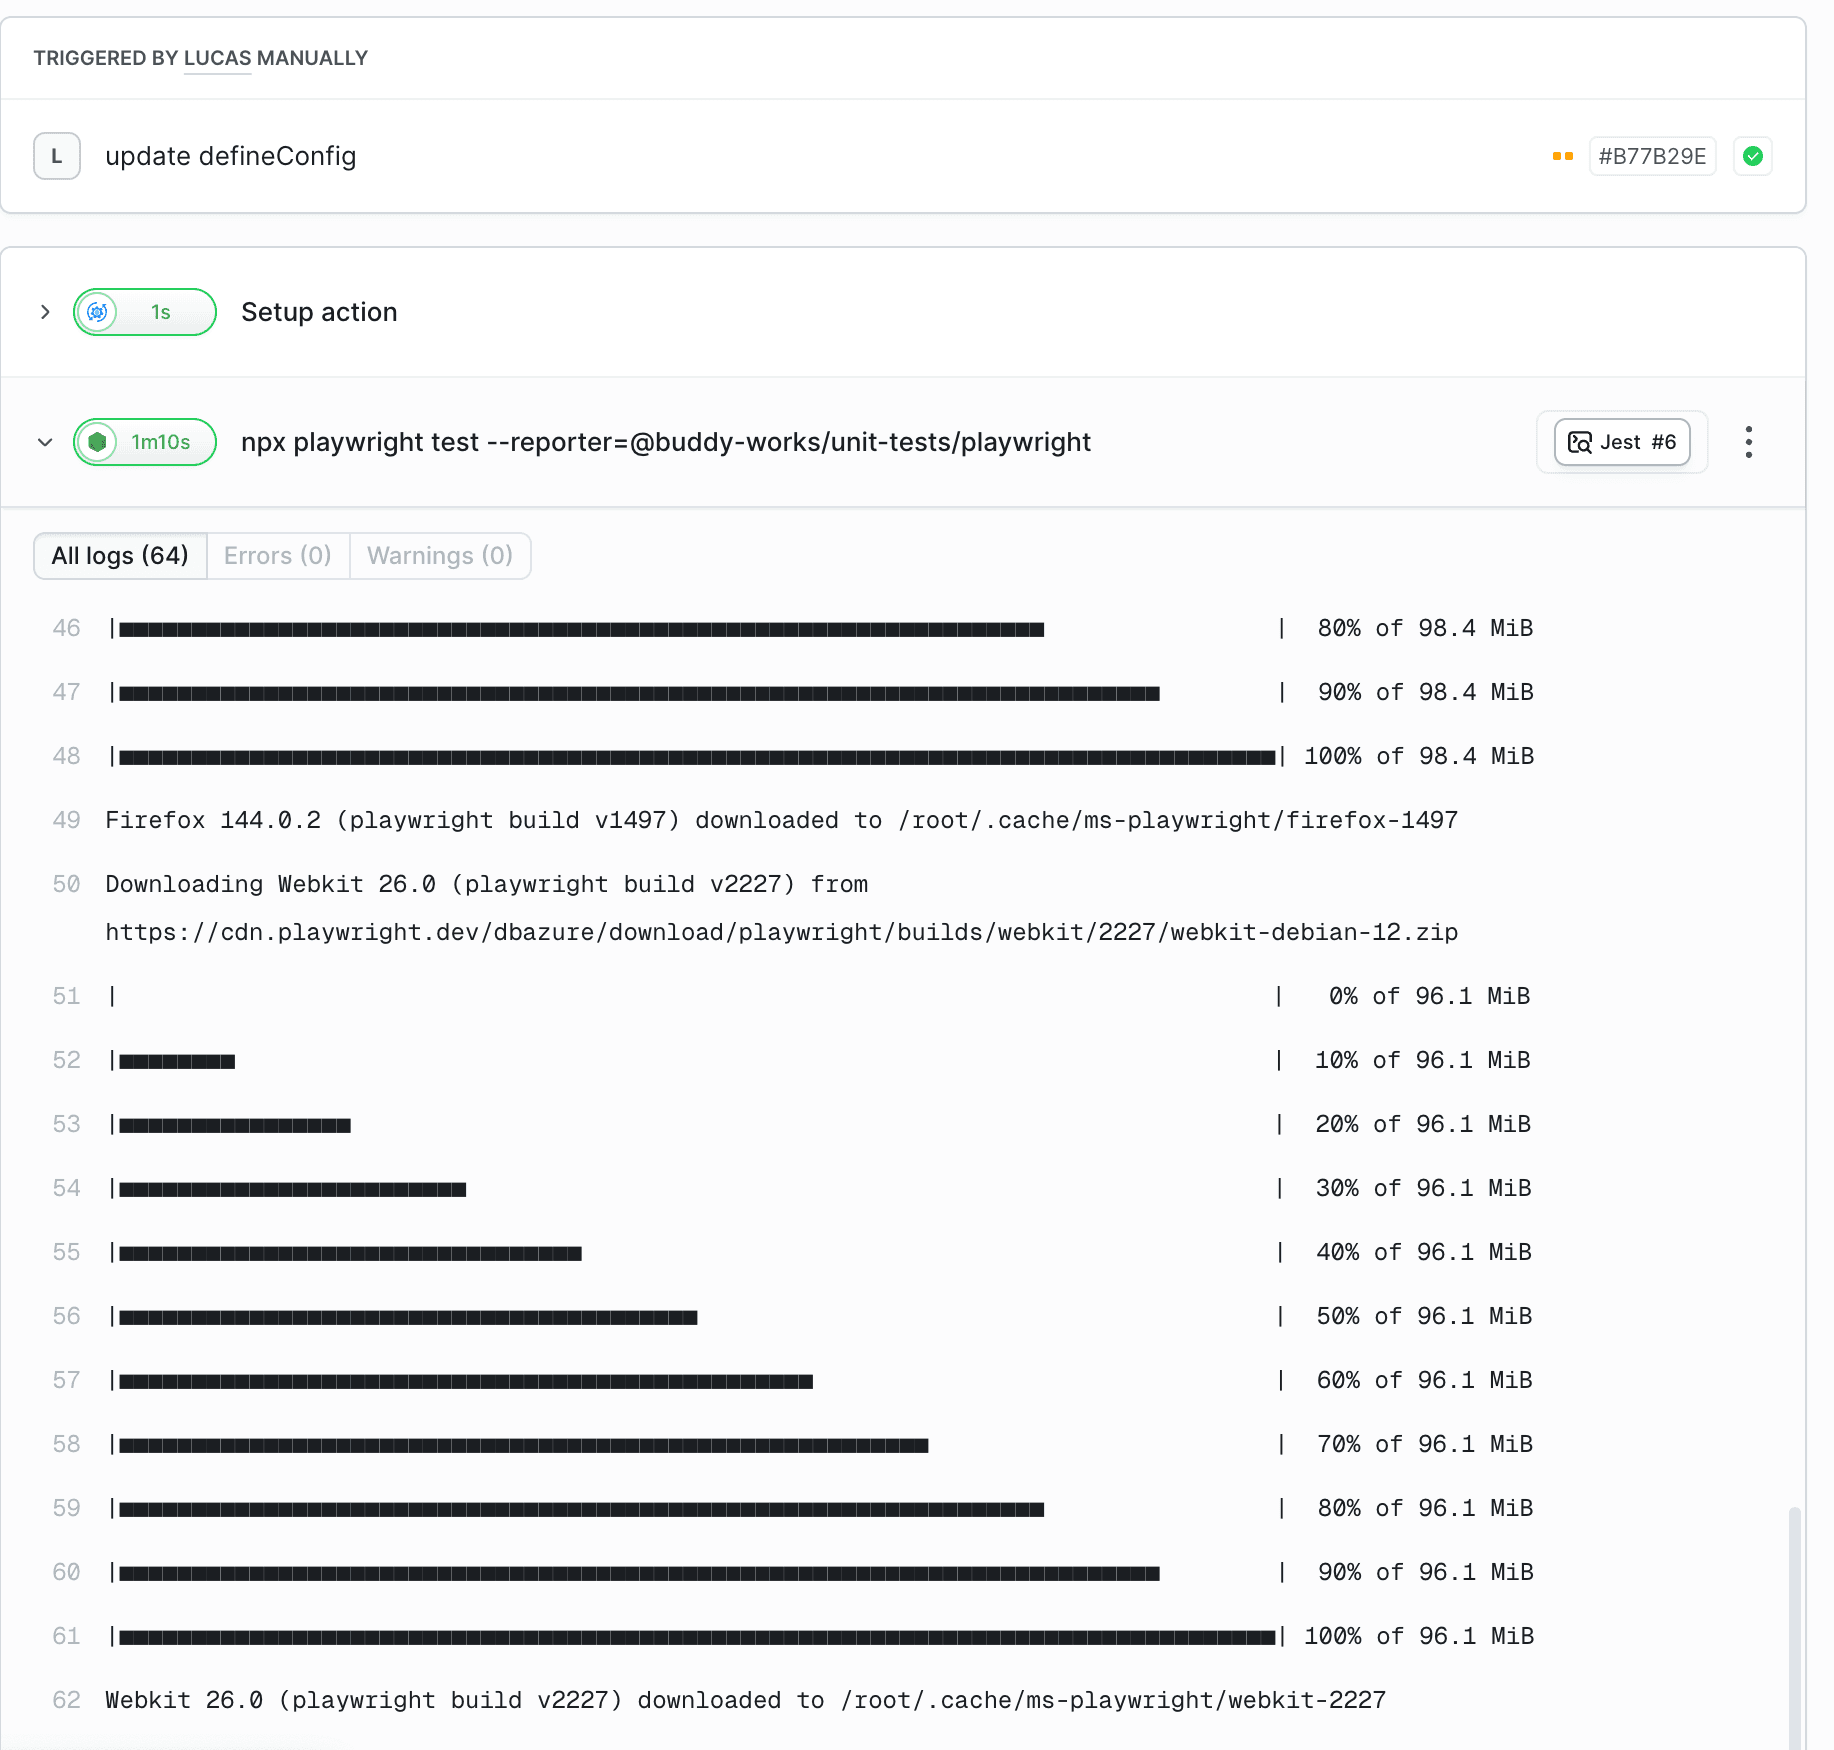The image size is (1834, 1750).
Task: Click the orange pipeline status dots
Action: pos(1562,156)
